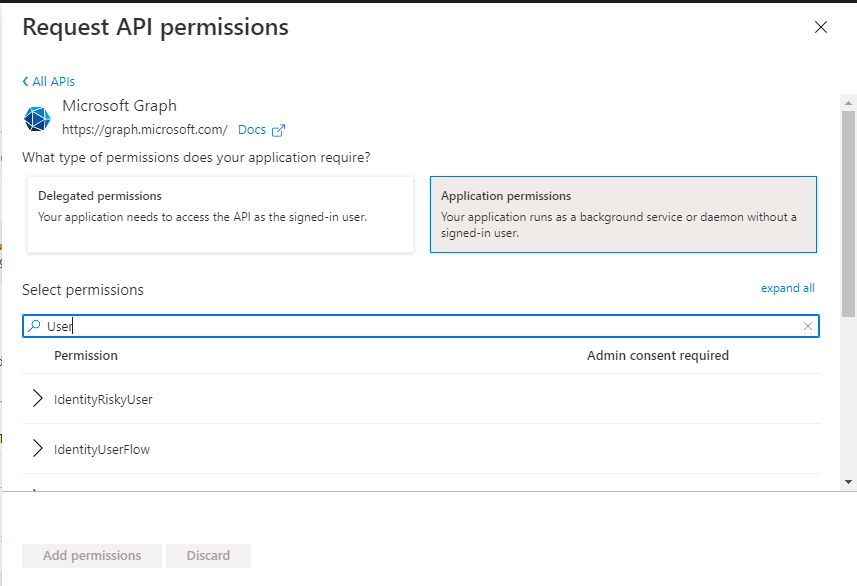Viewport: 857px width, 586px height.
Task: Click the Discard button
Action: coord(208,555)
